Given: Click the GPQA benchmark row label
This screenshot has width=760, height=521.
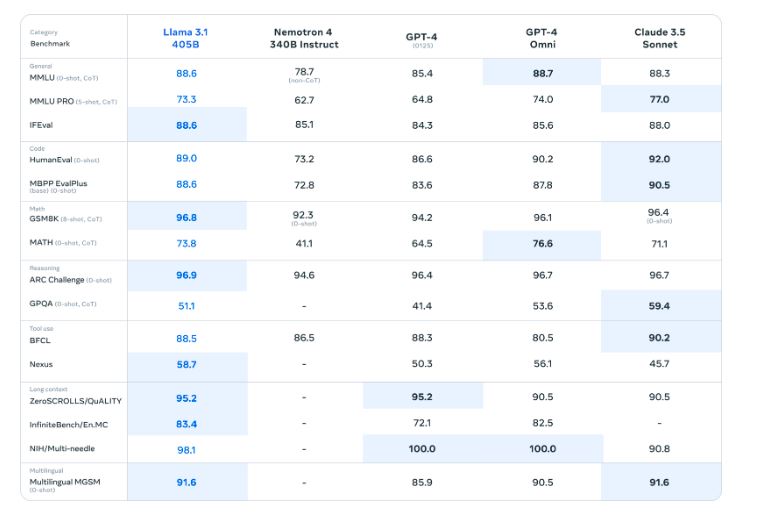Looking at the screenshot, I should pyautogui.click(x=42, y=304).
